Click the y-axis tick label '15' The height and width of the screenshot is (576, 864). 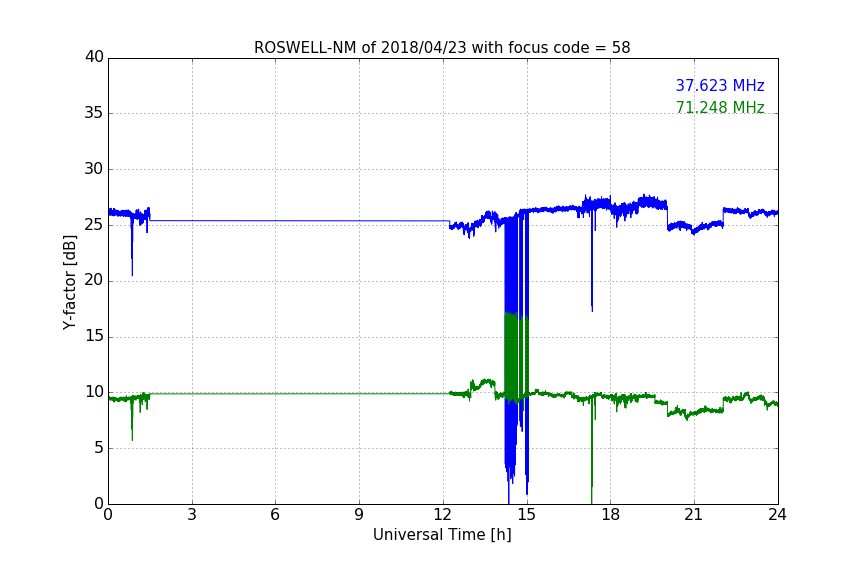(x=94, y=336)
